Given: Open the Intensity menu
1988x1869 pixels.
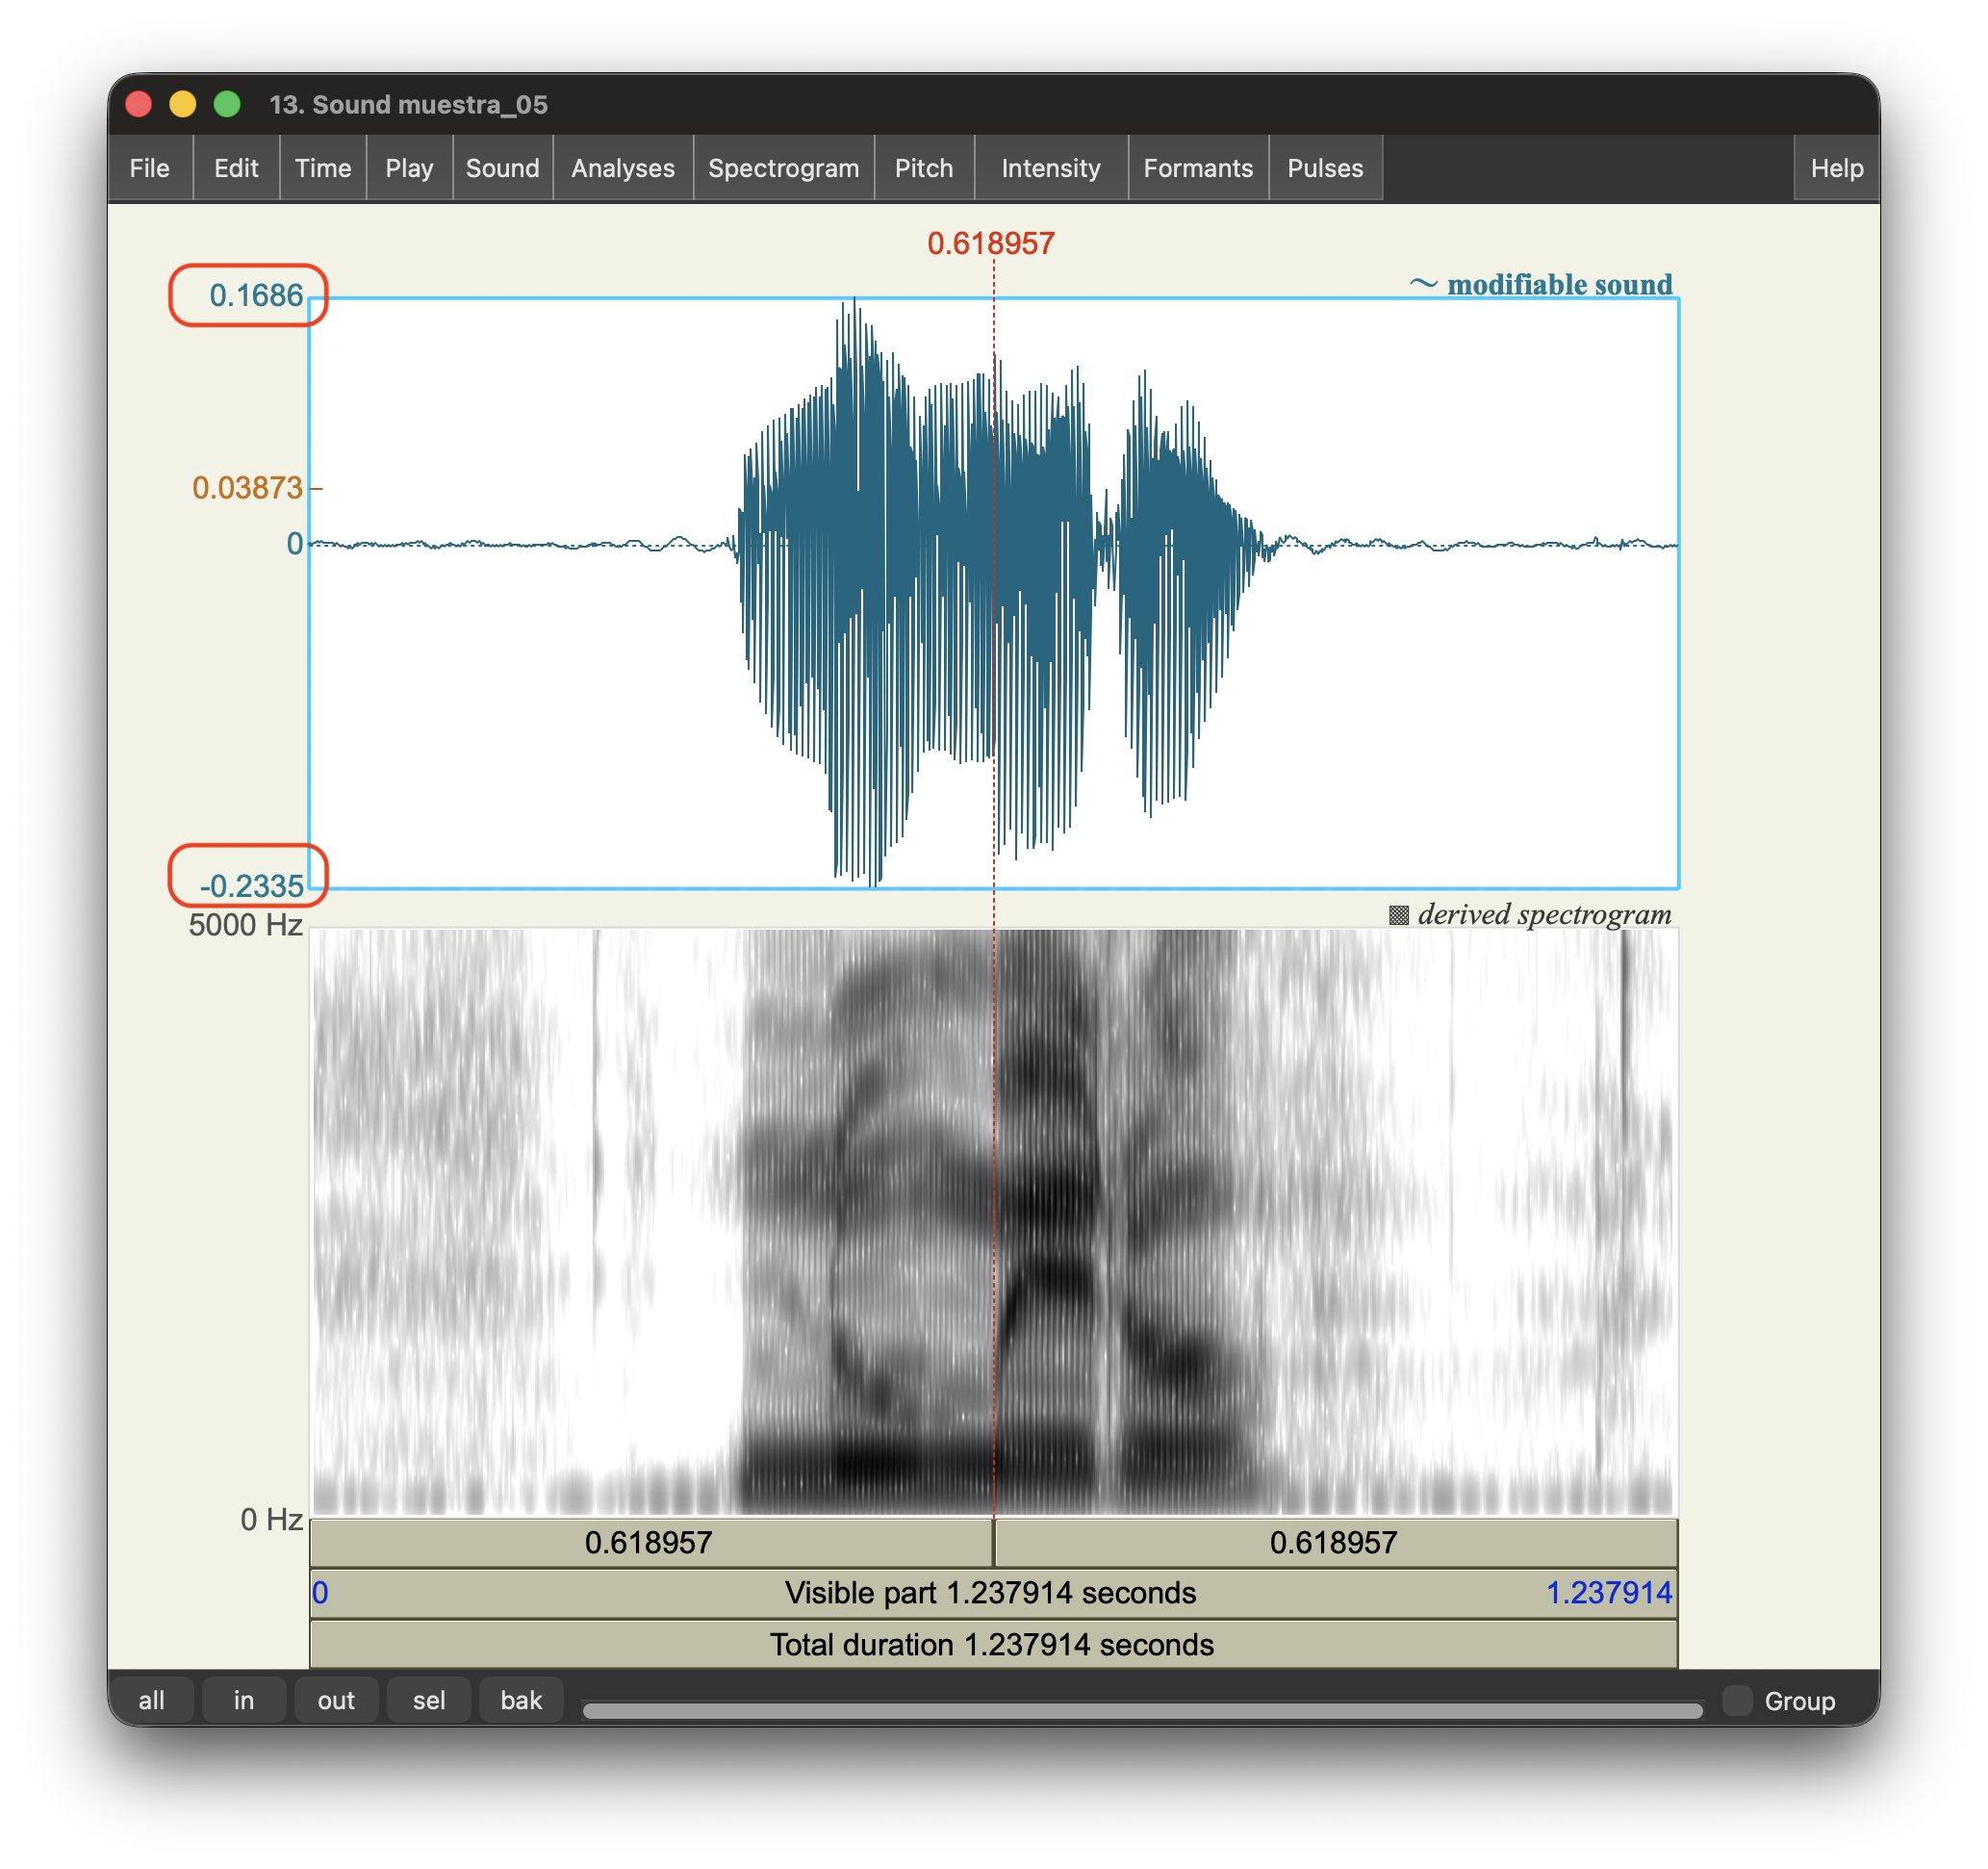Looking at the screenshot, I should click(1051, 168).
